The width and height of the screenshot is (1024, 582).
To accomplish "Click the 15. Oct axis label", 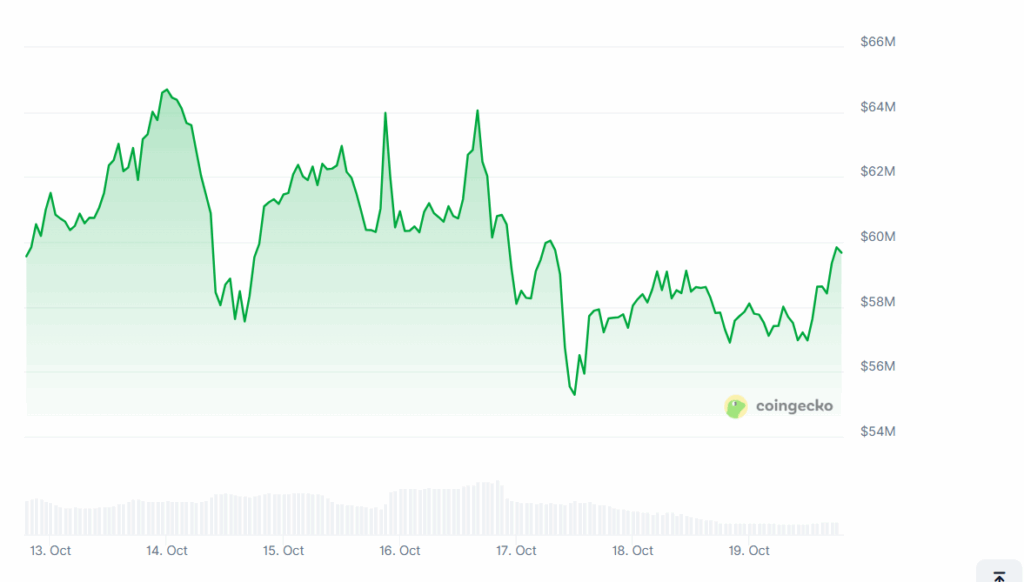I will [x=283, y=550].
